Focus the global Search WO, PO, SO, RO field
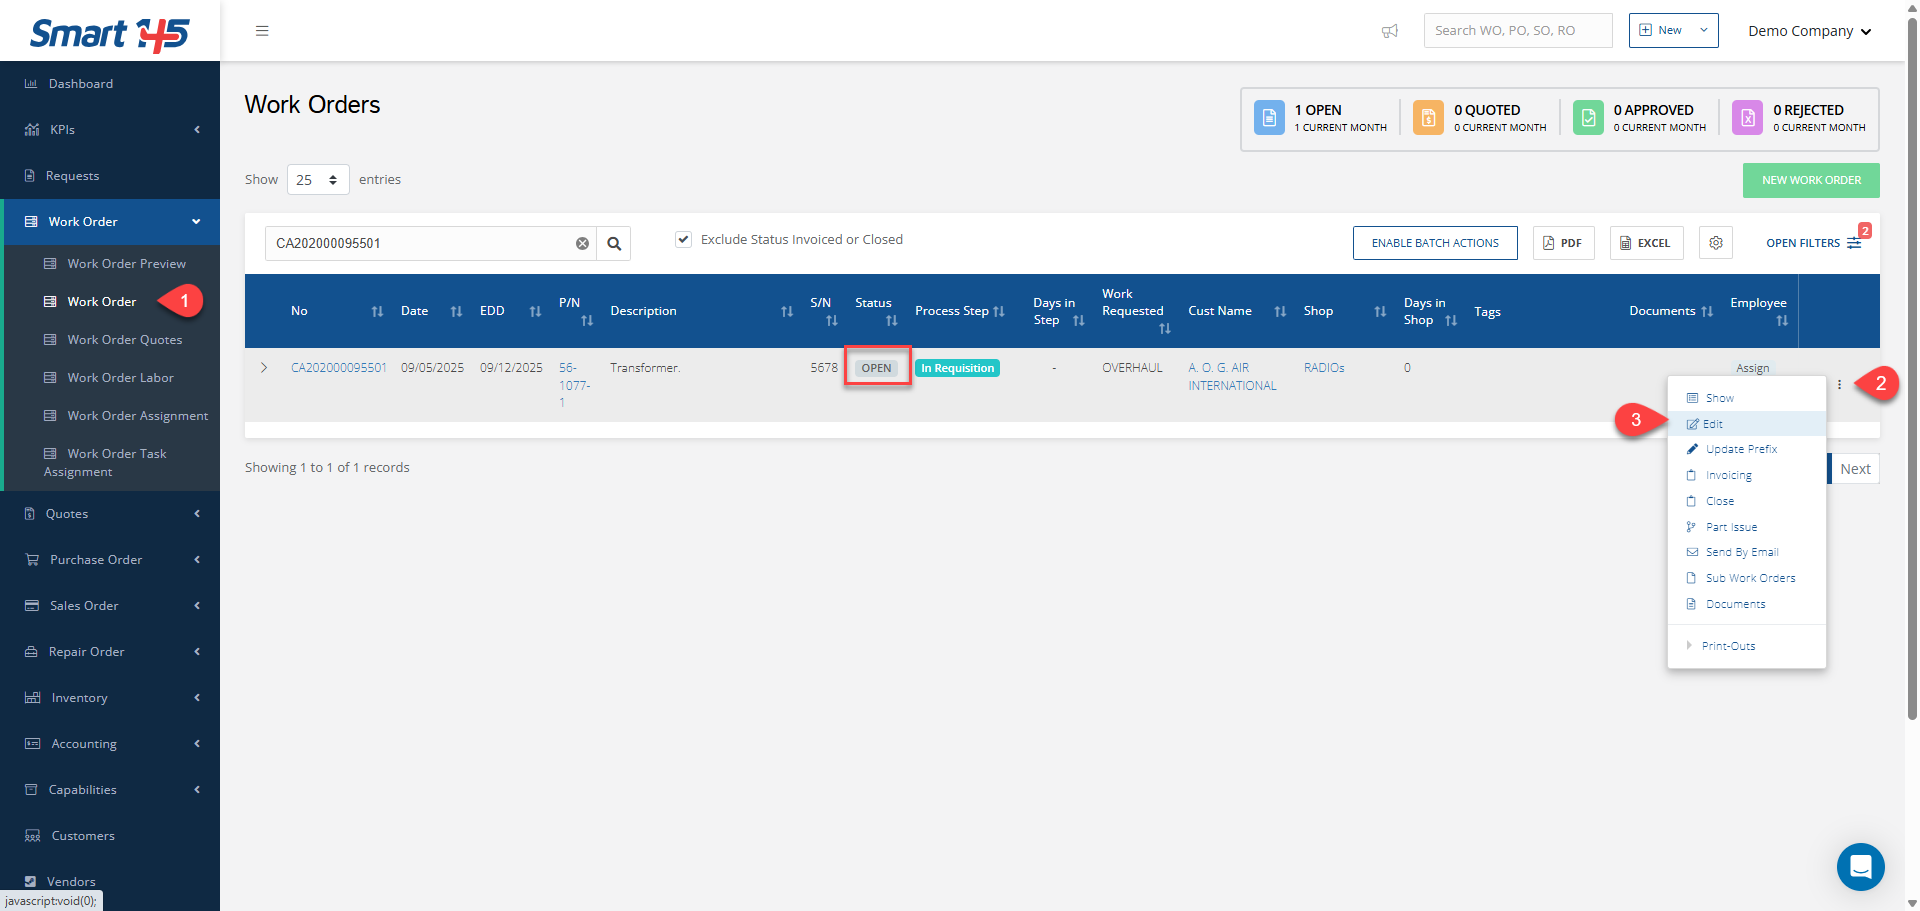The width and height of the screenshot is (1920, 911). tap(1518, 30)
